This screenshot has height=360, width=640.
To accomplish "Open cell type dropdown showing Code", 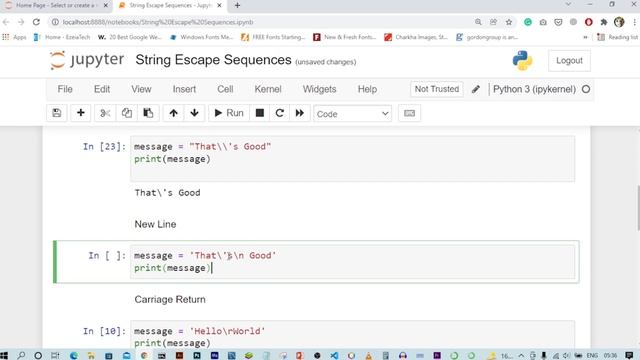I will [x=353, y=114].
